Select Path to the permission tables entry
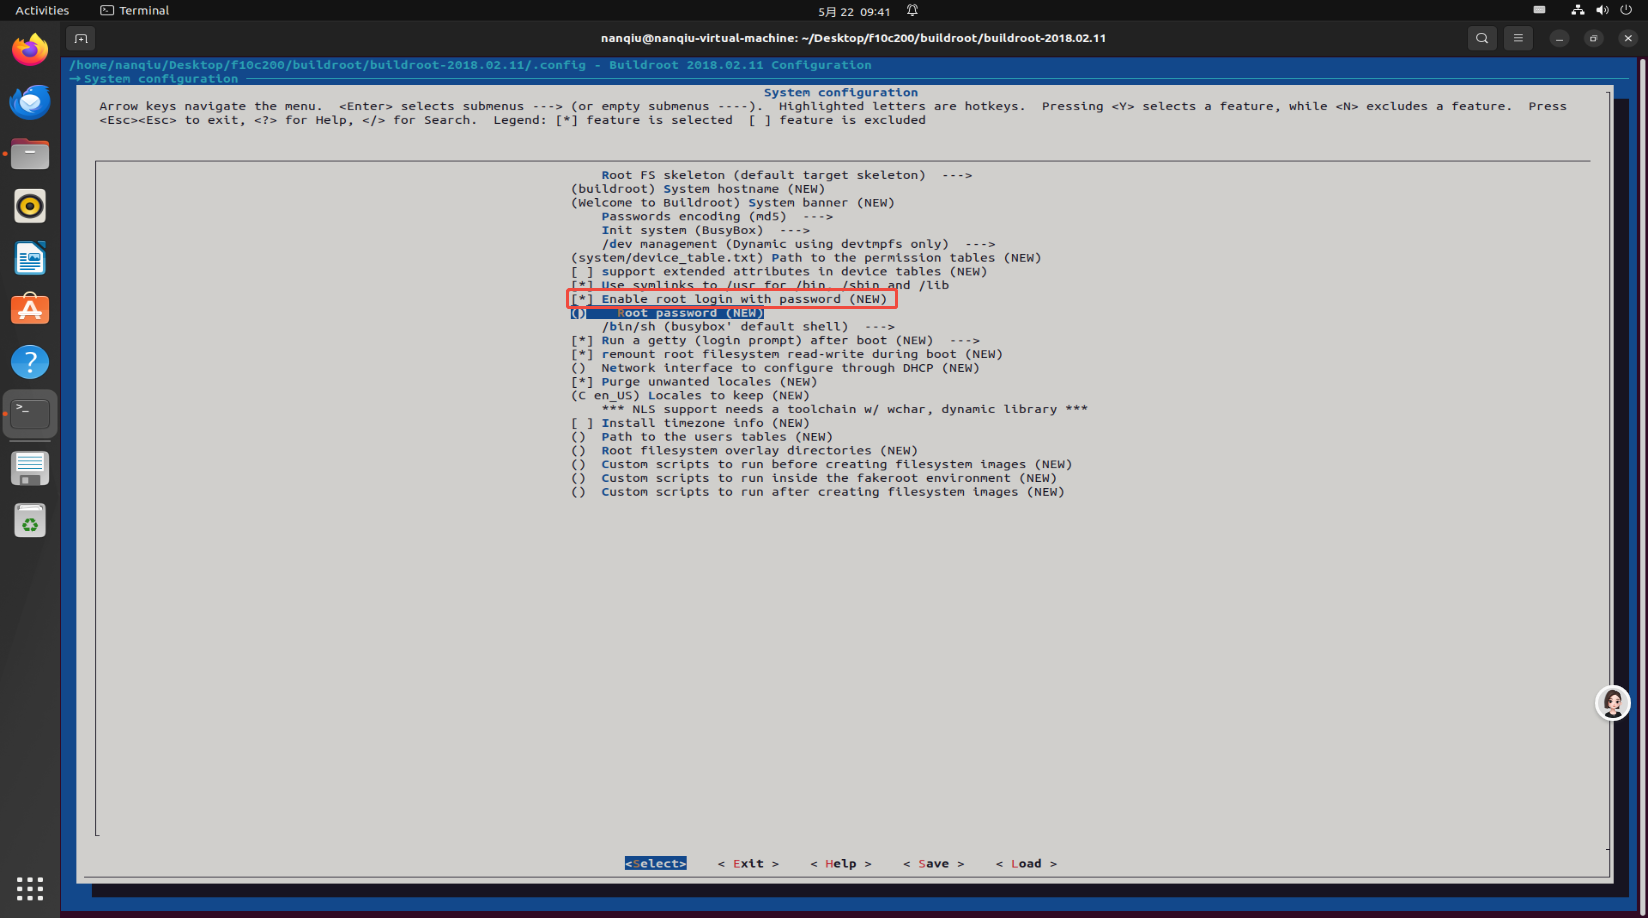This screenshot has width=1648, height=918. click(x=806, y=258)
